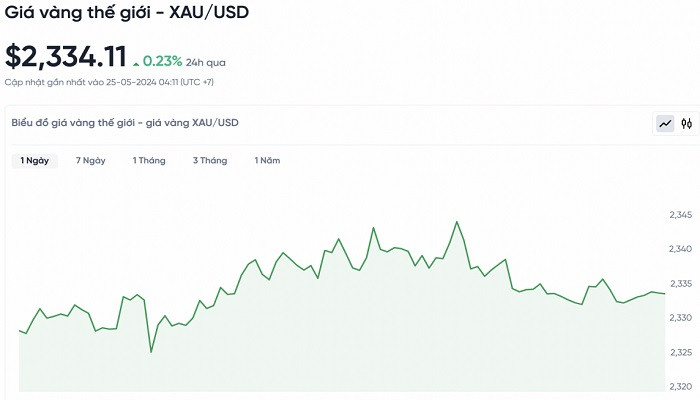
Task: Click the 2,340 y-axis label
Action: 681,249
